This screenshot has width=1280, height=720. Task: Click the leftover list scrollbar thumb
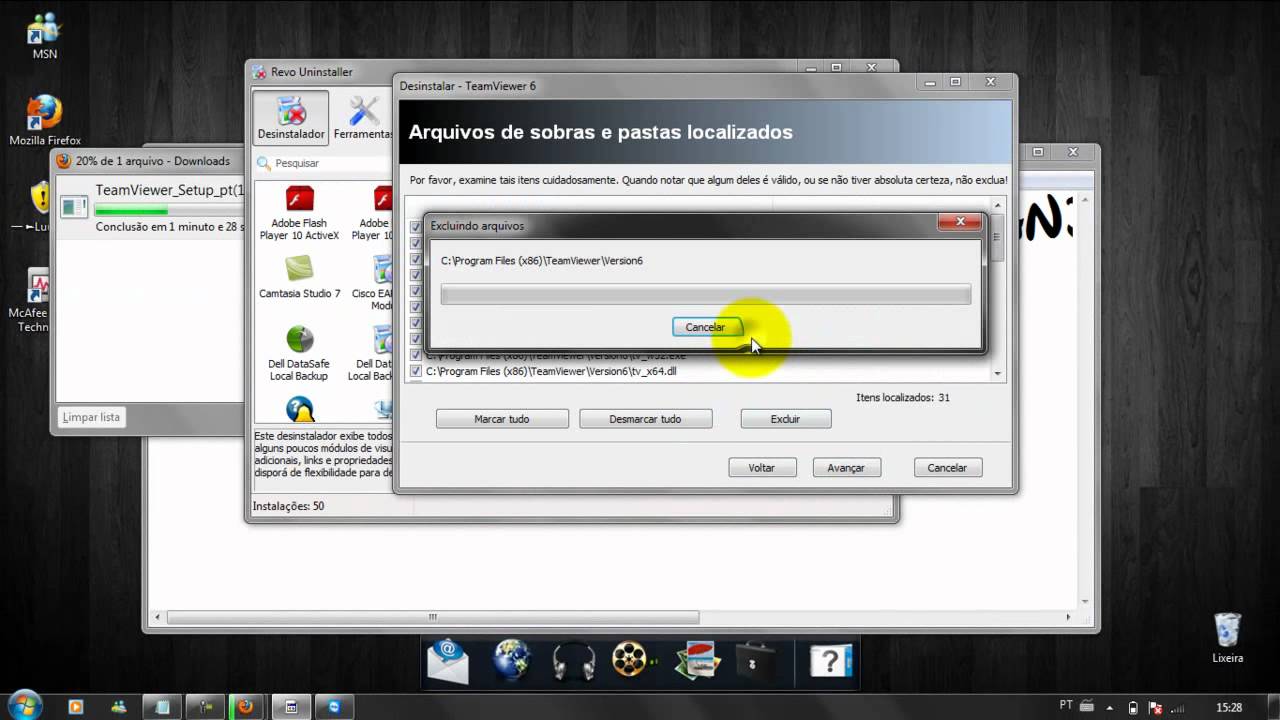(x=997, y=240)
